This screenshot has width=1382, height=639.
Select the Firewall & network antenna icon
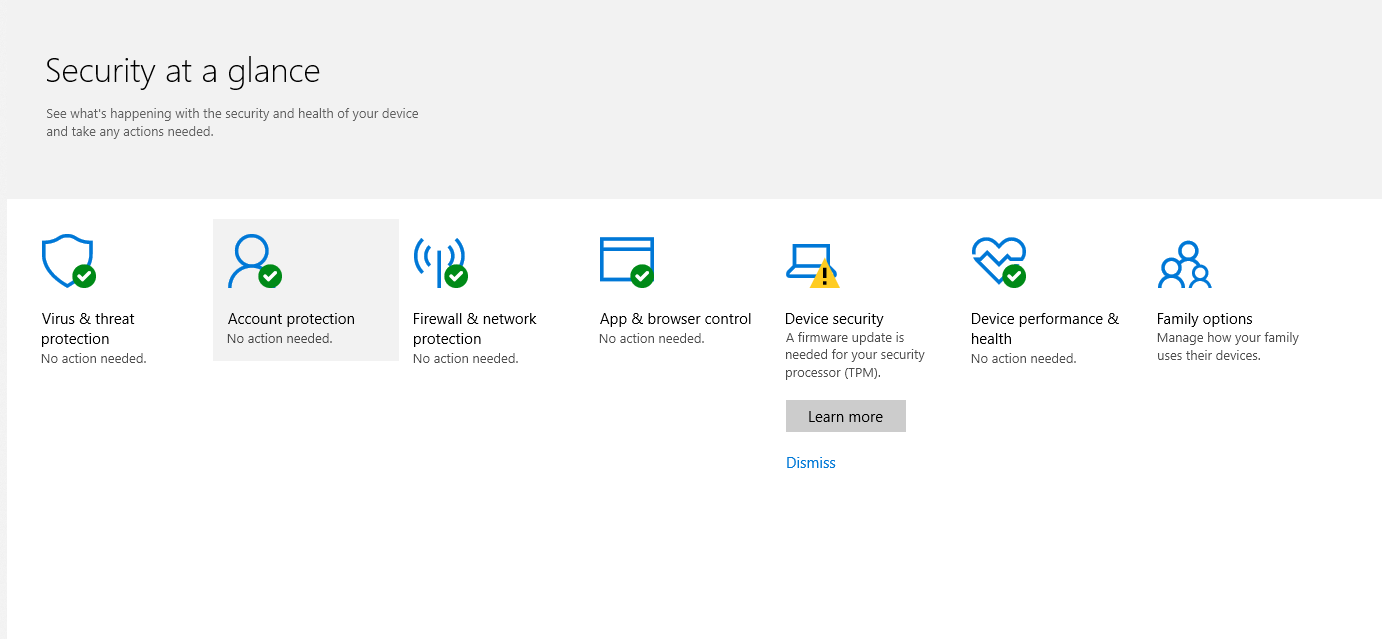(x=438, y=260)
